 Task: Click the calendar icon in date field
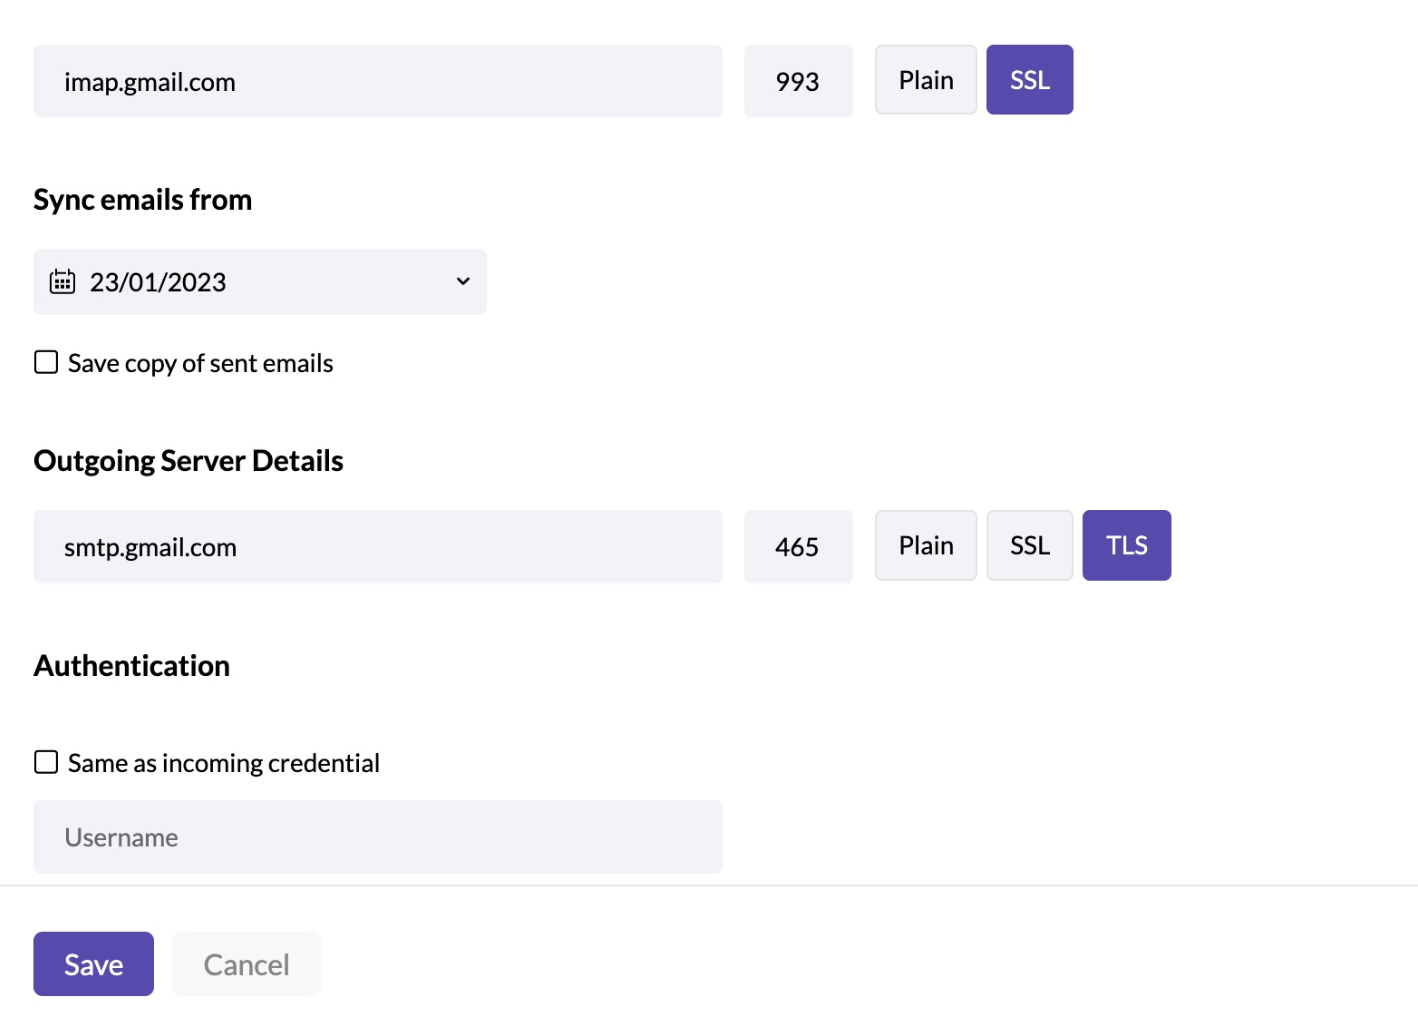tap(62, 281)
